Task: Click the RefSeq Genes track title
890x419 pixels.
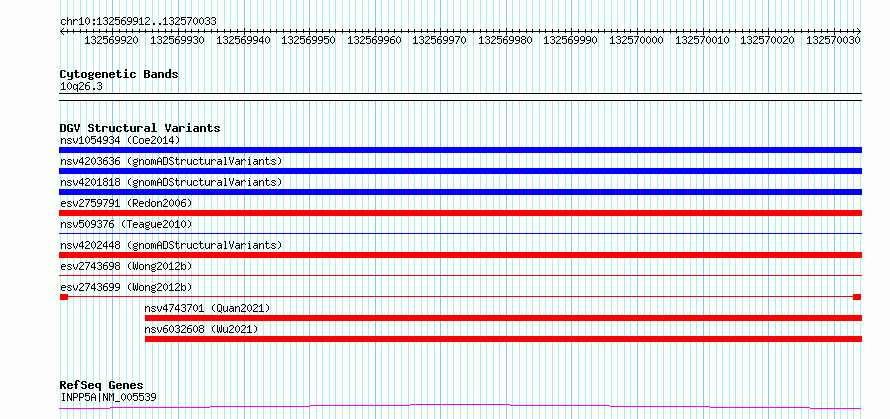Action: pos(102,386)
